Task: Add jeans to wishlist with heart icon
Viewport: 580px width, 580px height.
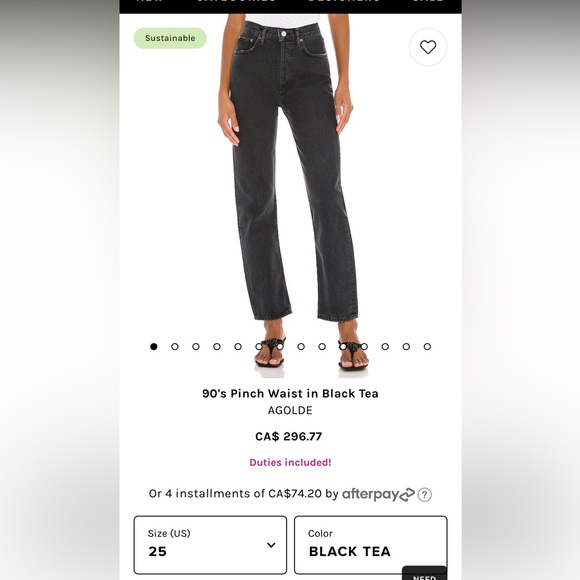Action: (428, 47)
